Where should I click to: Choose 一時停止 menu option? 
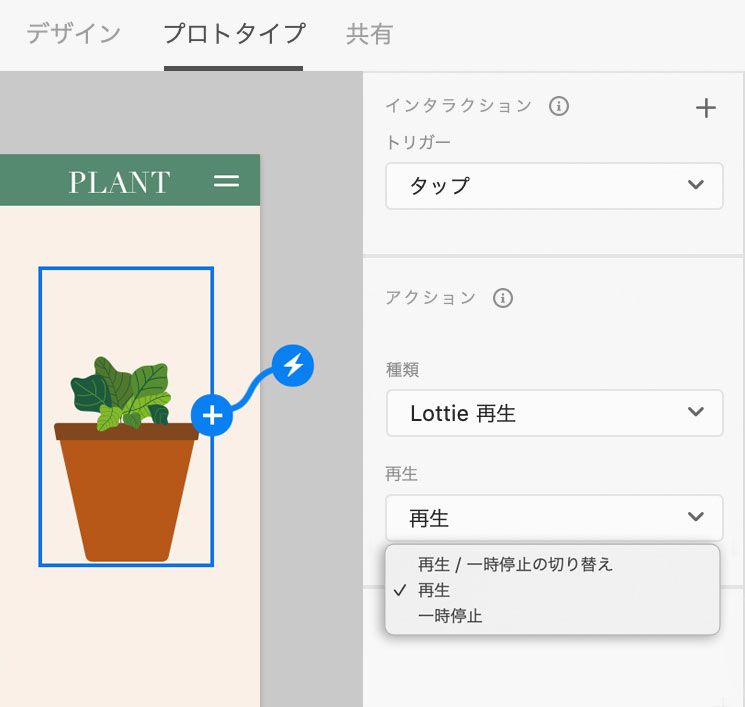552,616
